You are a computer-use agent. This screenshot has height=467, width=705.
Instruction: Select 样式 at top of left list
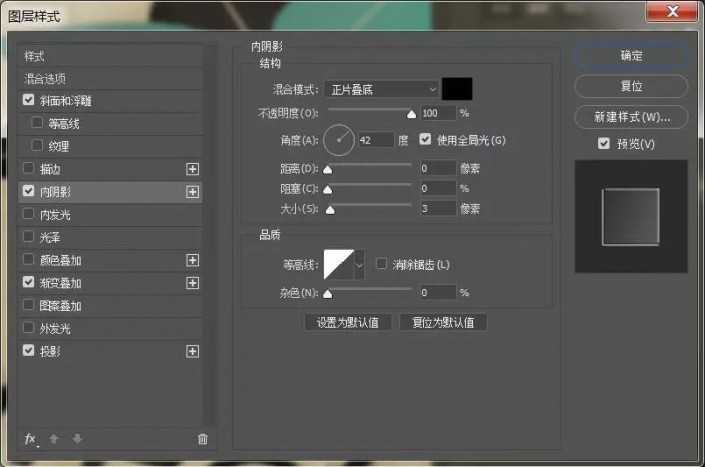35,56
